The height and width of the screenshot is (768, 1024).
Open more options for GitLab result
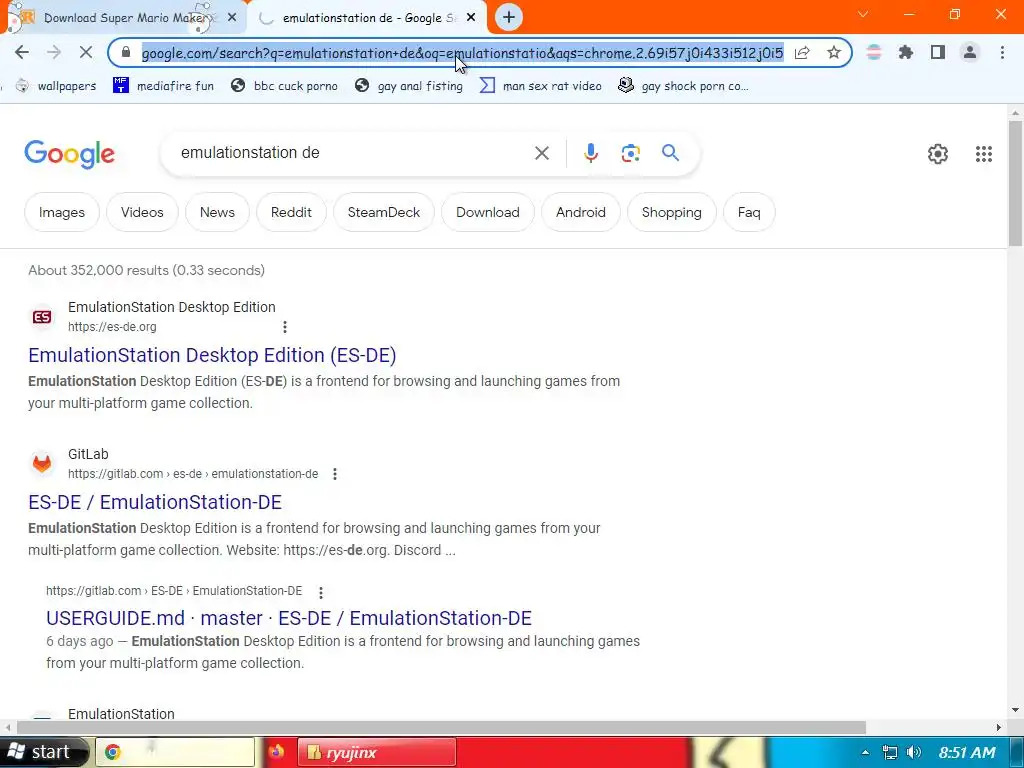(x=335, y=473)
